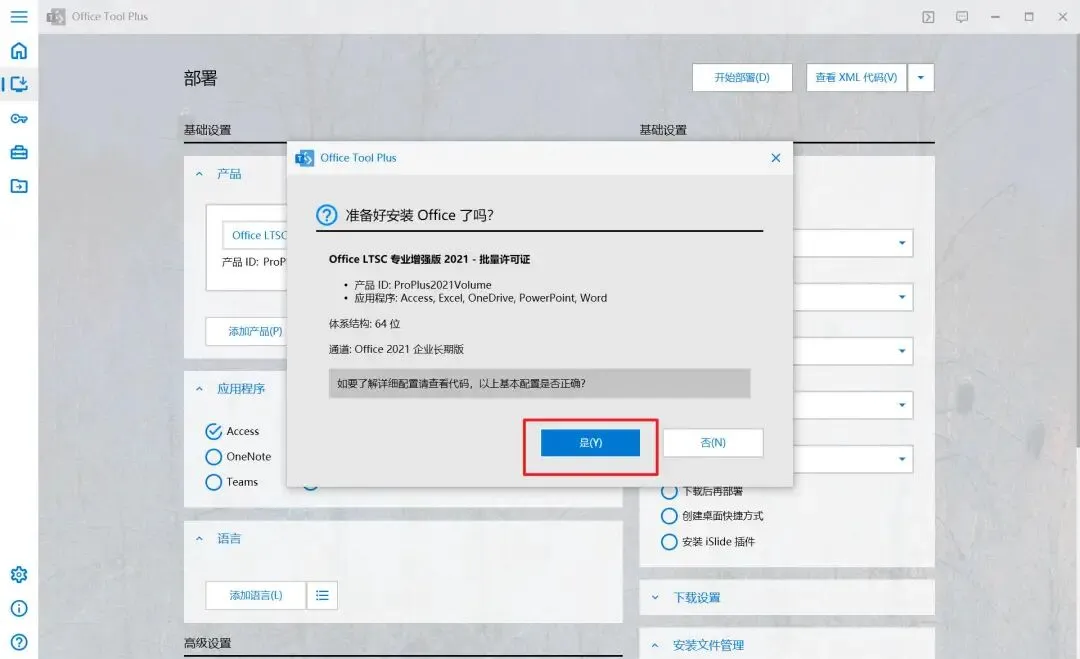Click the 添加语言(L) button
1080x659 pixels.
[x=256, y=596]
